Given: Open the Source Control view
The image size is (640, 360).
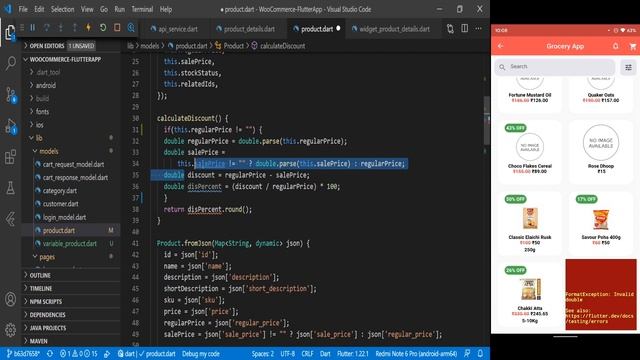Looking at the screenshot, I should click(x=10, y=95).
